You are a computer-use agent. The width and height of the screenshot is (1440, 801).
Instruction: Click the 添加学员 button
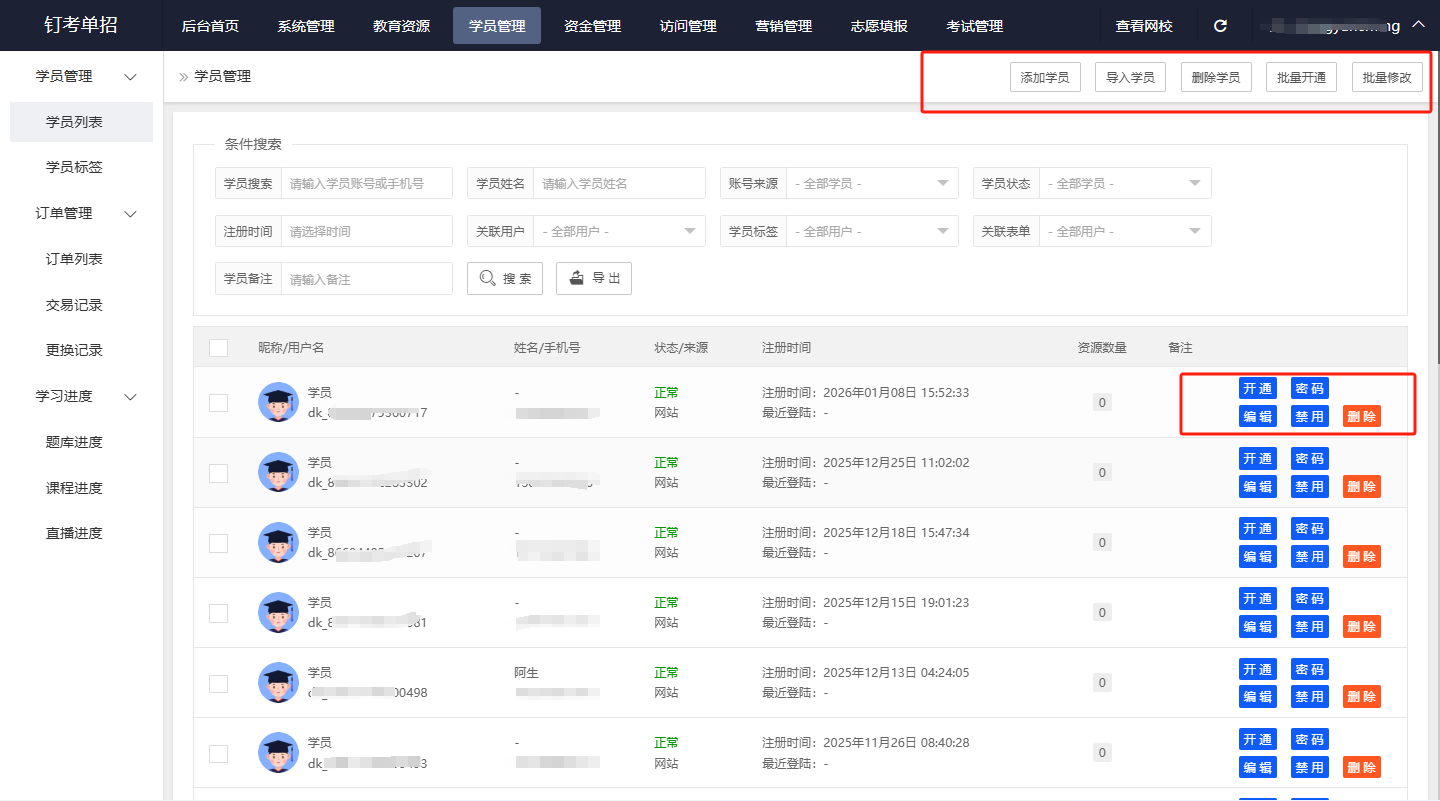1044,77
